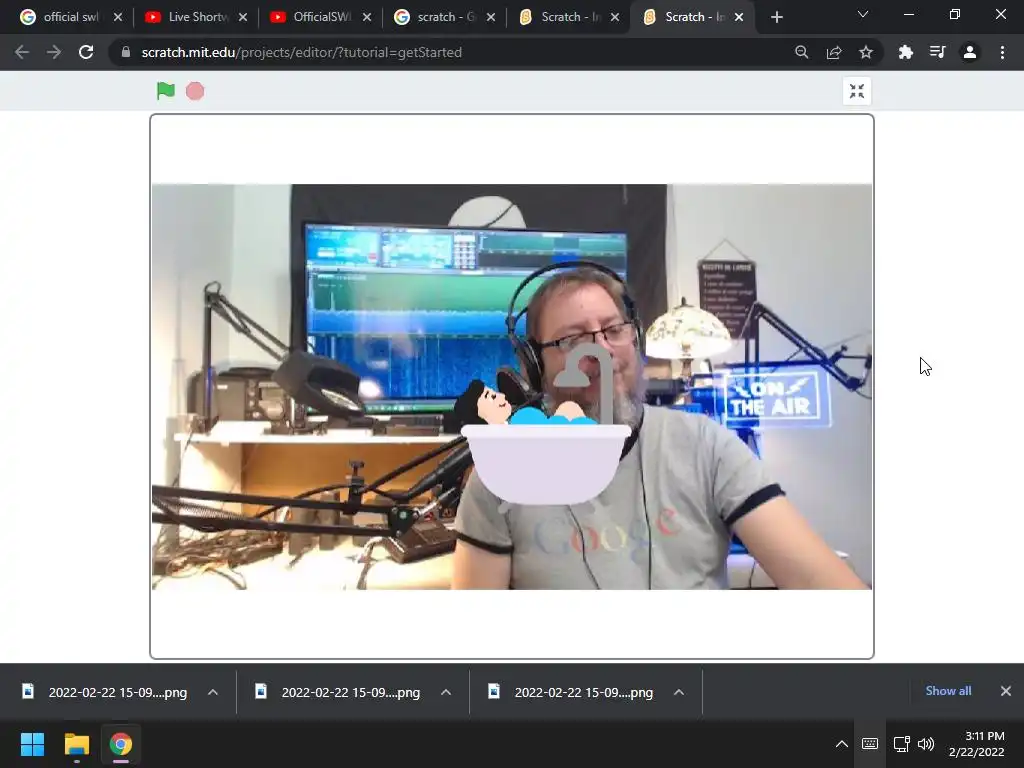View site security lock info
This screenshot has height=768, width=1024.
pos(125,52)
